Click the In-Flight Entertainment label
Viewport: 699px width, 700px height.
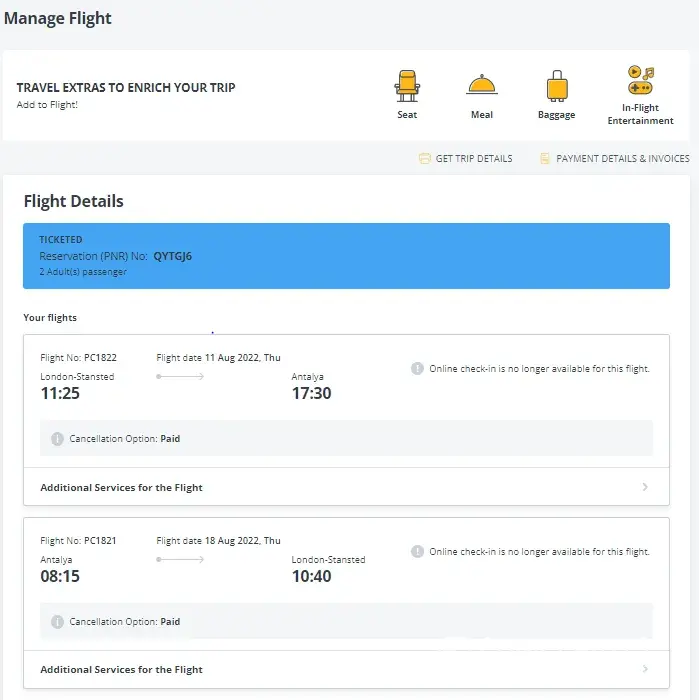coord(640,115)
